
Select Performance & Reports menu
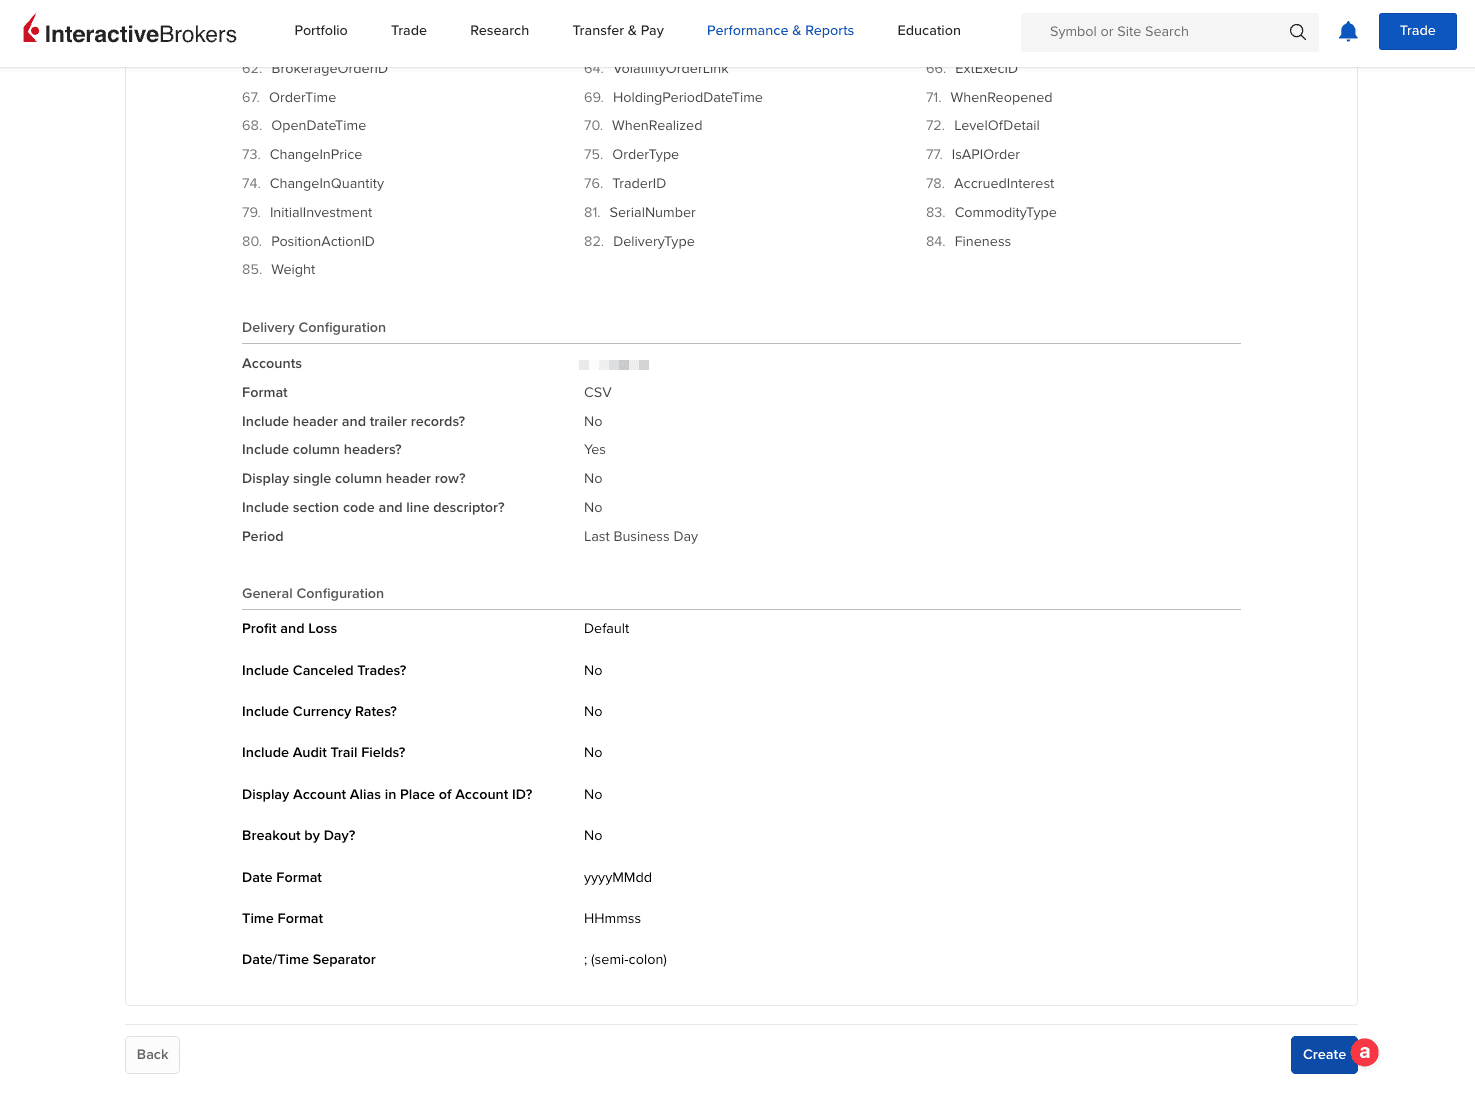pos(780,31)
